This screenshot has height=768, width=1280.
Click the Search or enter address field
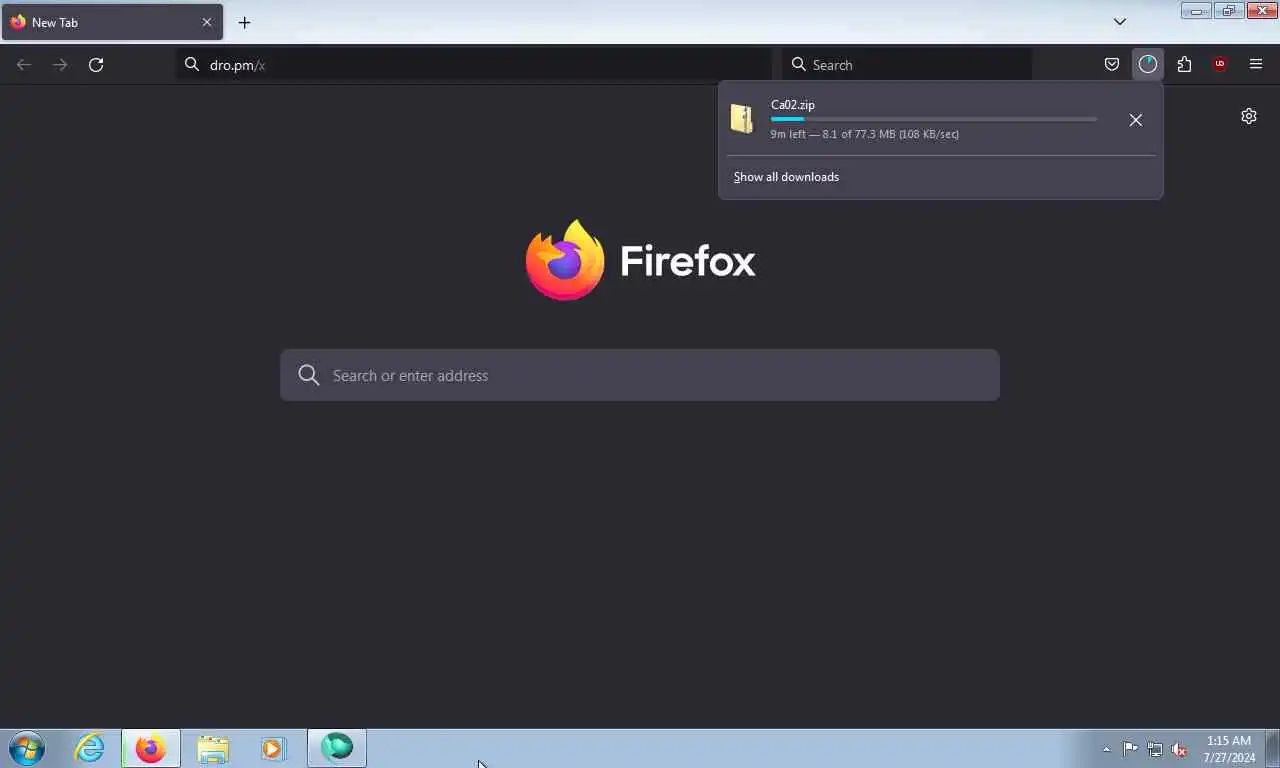[640, 375]
